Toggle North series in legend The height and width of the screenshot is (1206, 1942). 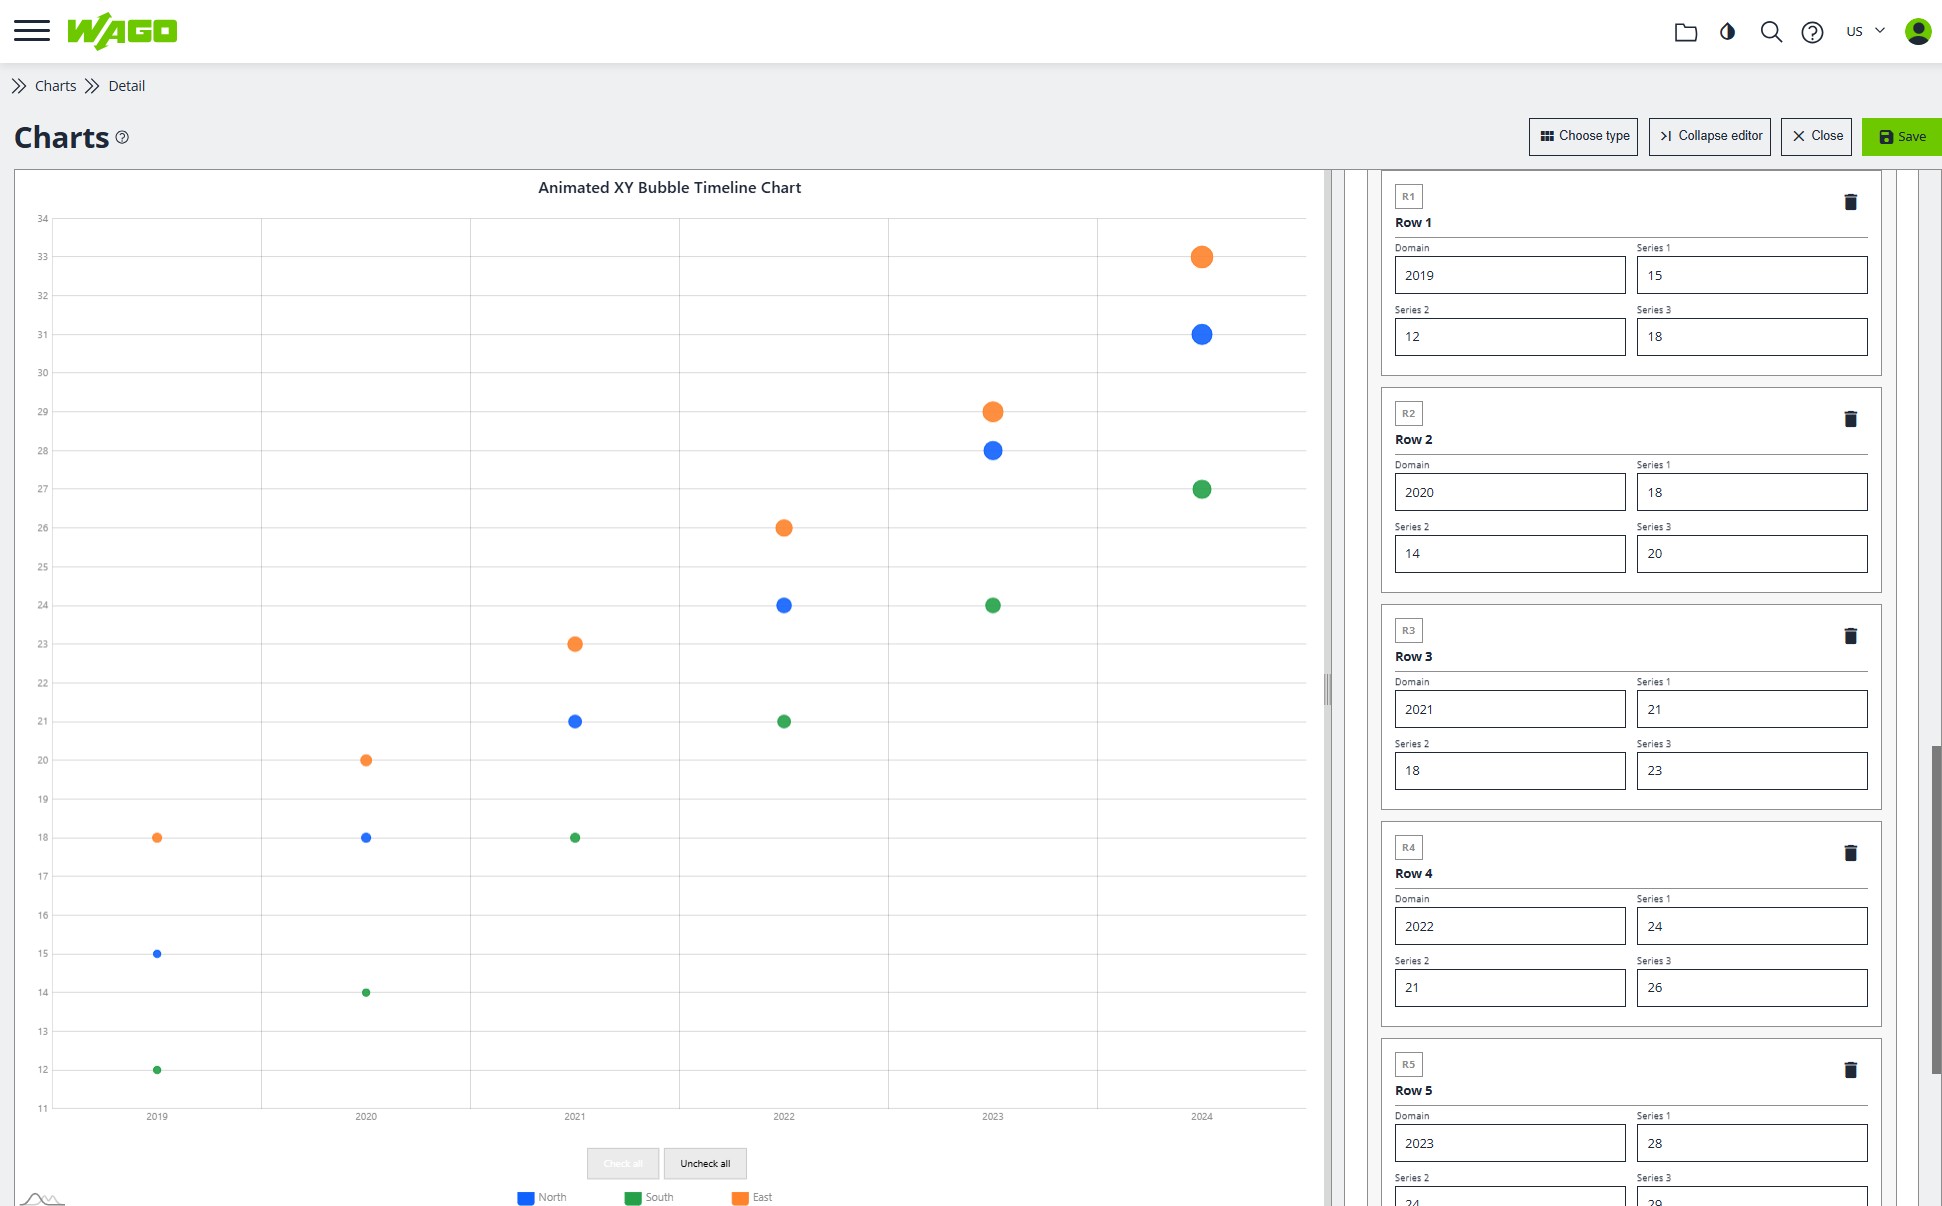(542, 1197)
